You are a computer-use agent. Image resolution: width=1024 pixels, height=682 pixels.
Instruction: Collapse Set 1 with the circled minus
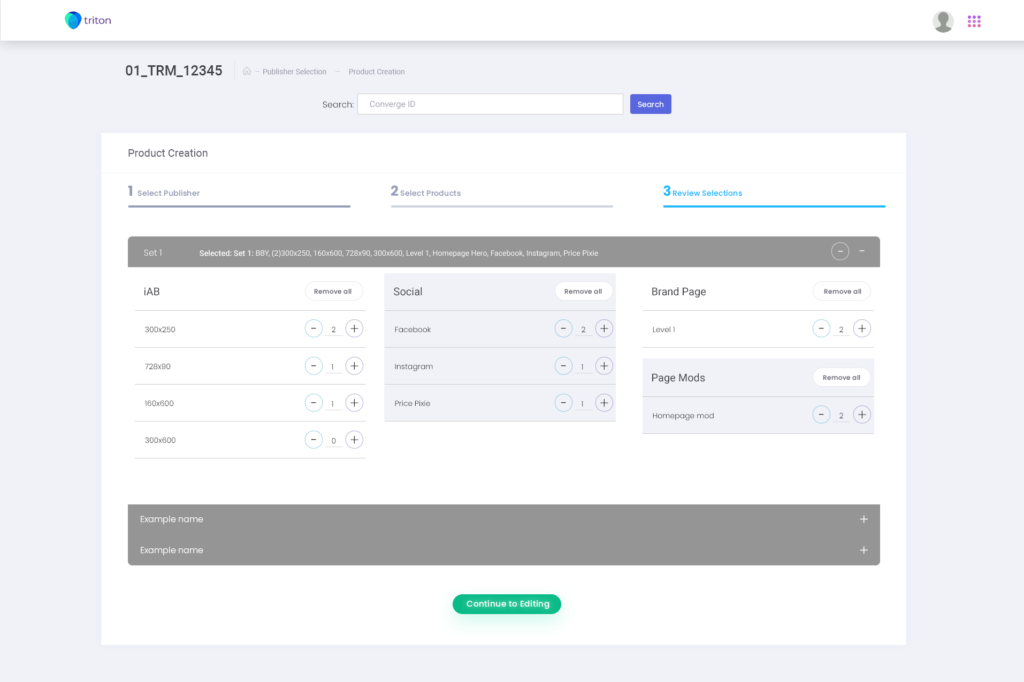[840, 252]
